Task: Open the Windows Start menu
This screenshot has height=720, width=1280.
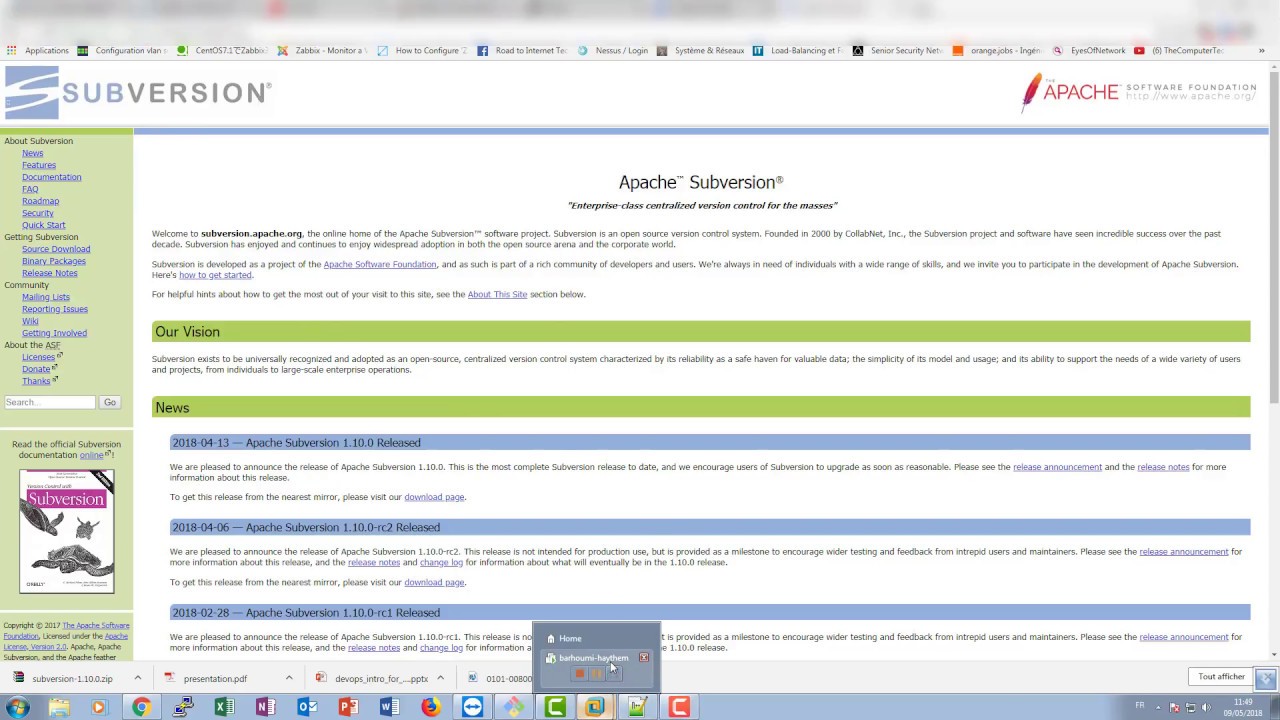Action: point(17,707)
